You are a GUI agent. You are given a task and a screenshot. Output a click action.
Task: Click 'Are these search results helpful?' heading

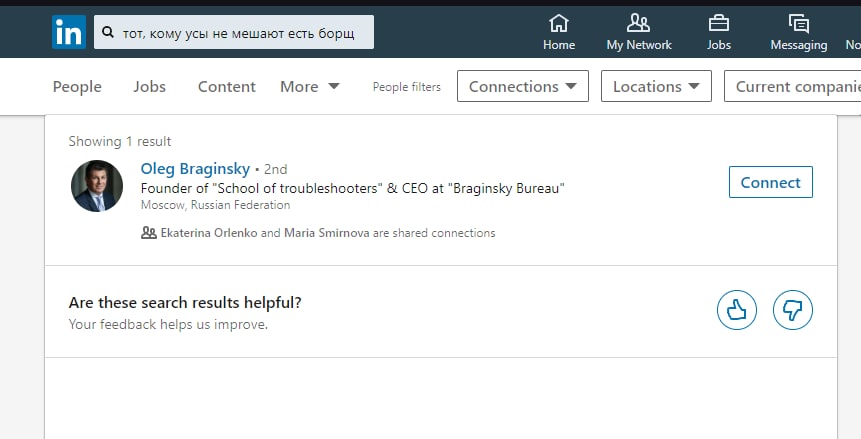click(x=185, y=303)
